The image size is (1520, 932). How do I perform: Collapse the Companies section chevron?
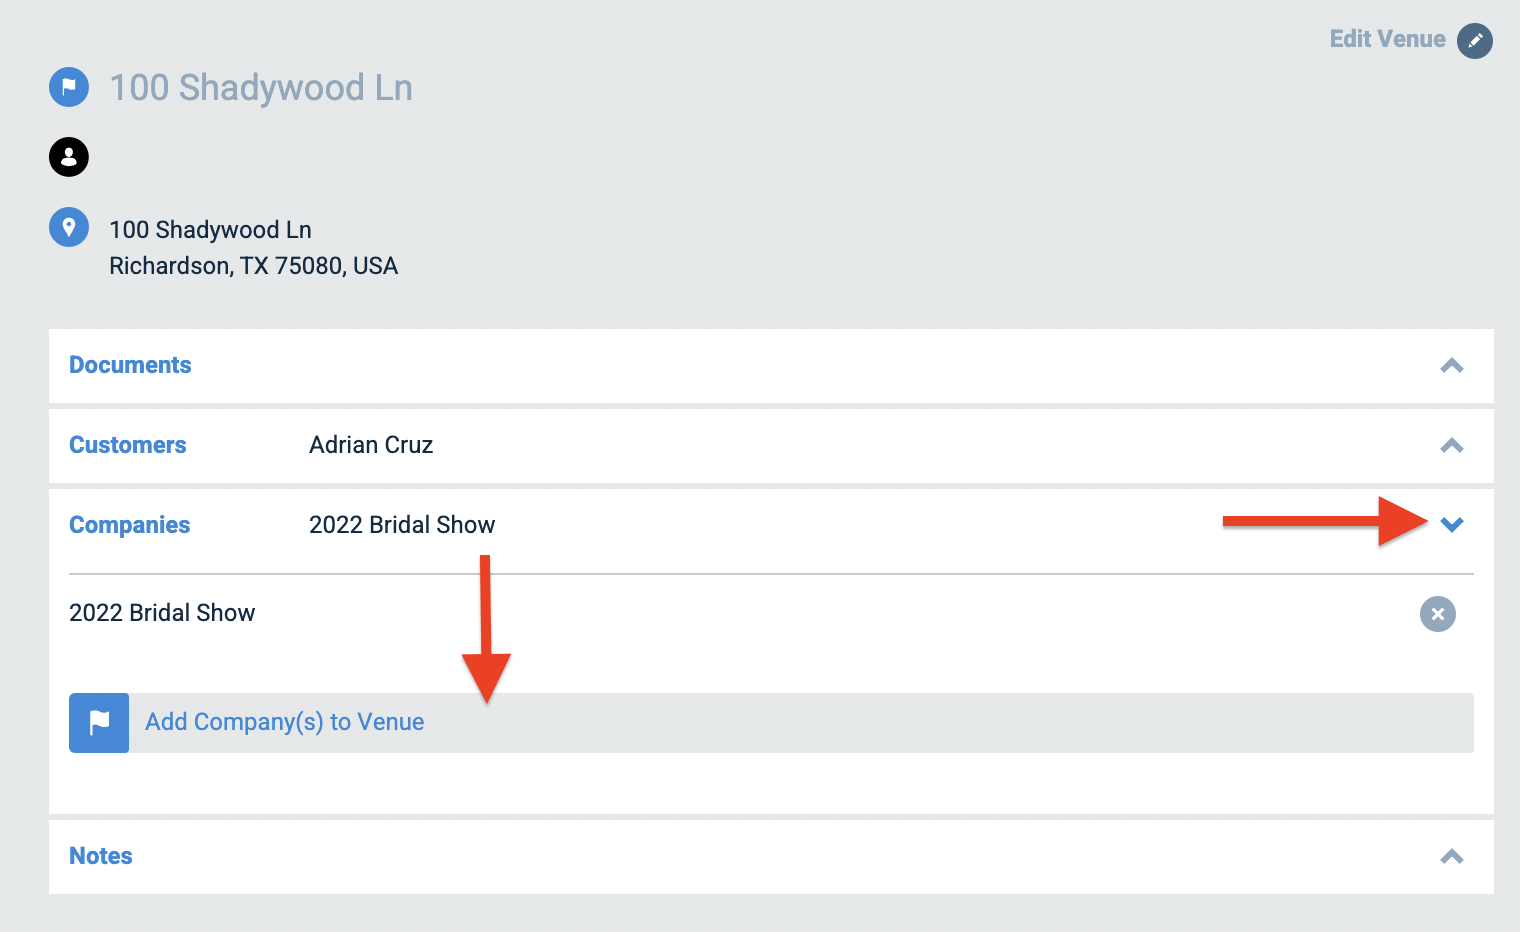tap(1452, 525)
